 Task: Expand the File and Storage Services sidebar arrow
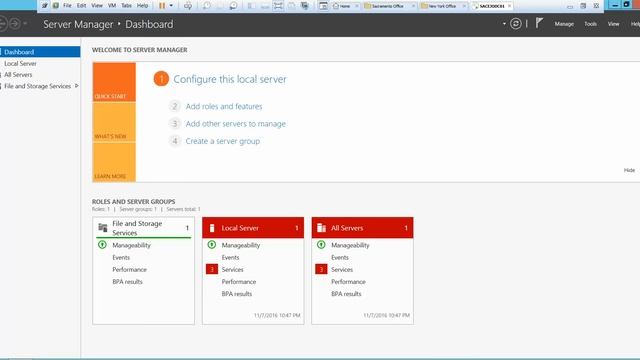(x=76, y=86)
